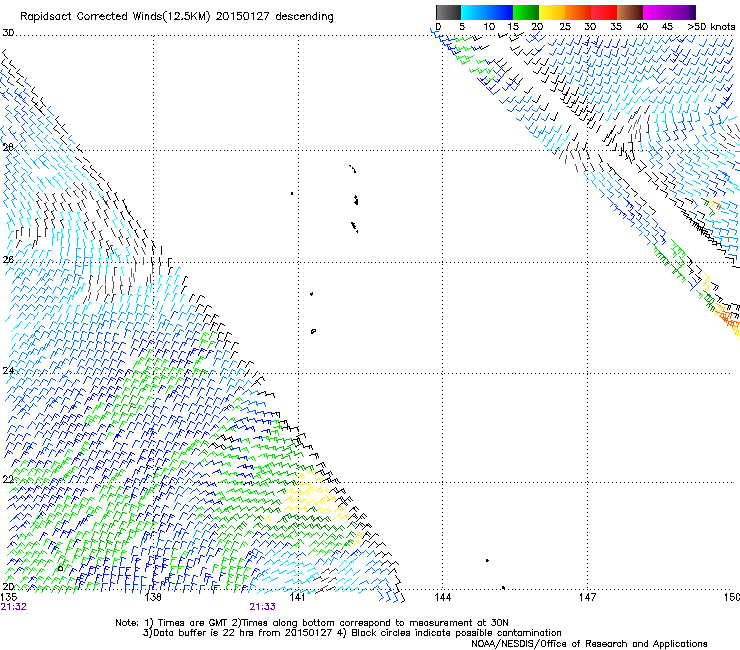Image resolution: width=740 pixels, height=650 pixels.
Task: Click the 'Times are GMT' note line
Action: point(312,623)
